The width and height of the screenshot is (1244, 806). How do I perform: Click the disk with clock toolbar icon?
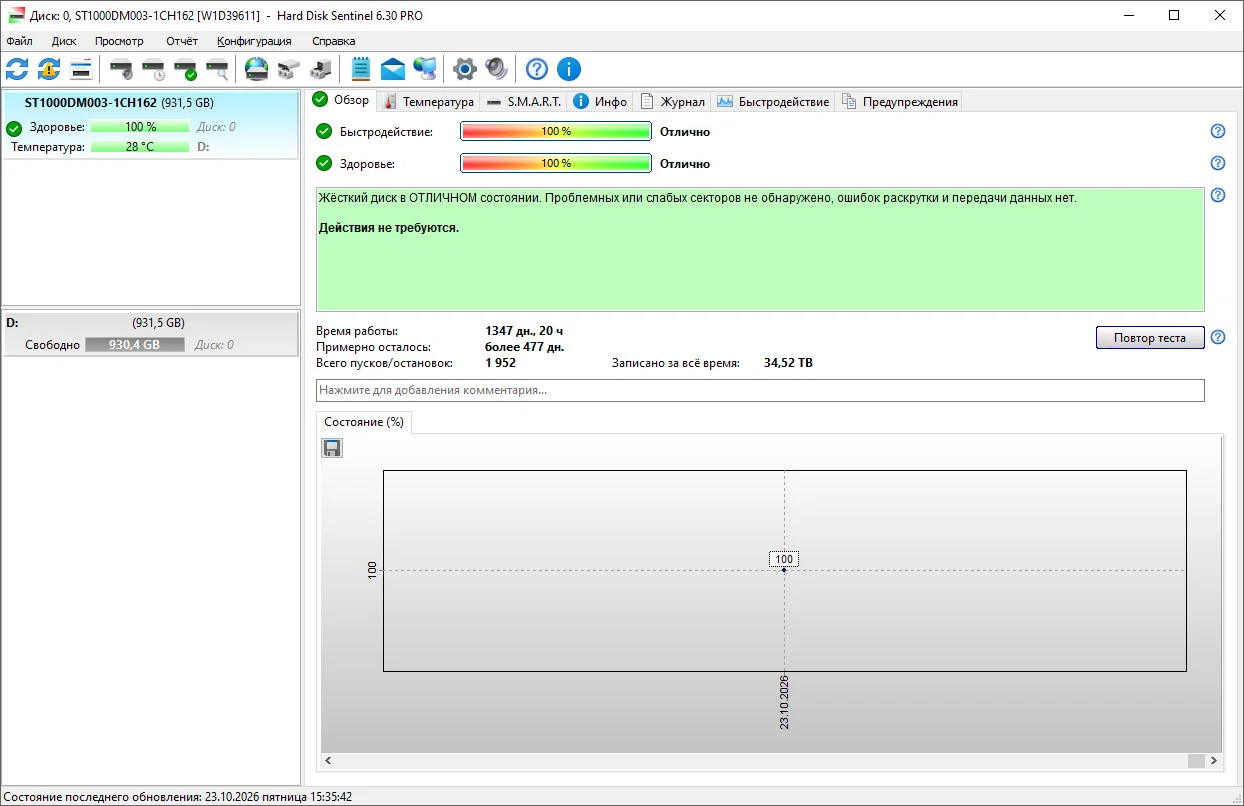click(153, 69)
